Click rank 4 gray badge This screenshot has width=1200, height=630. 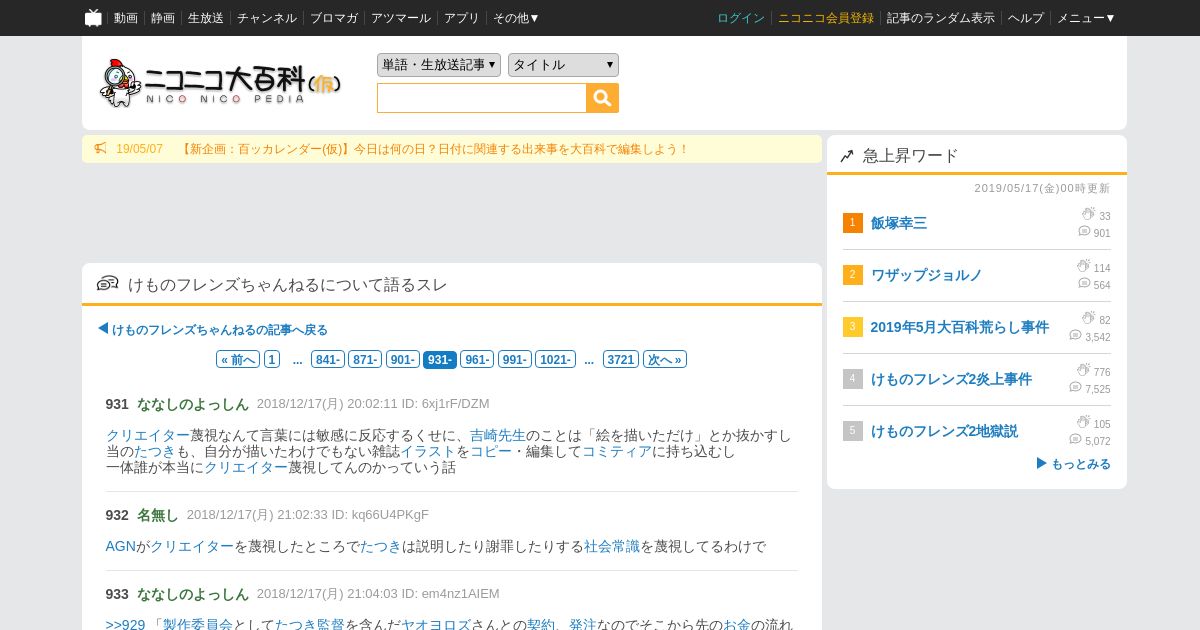[x=852, y=379]
